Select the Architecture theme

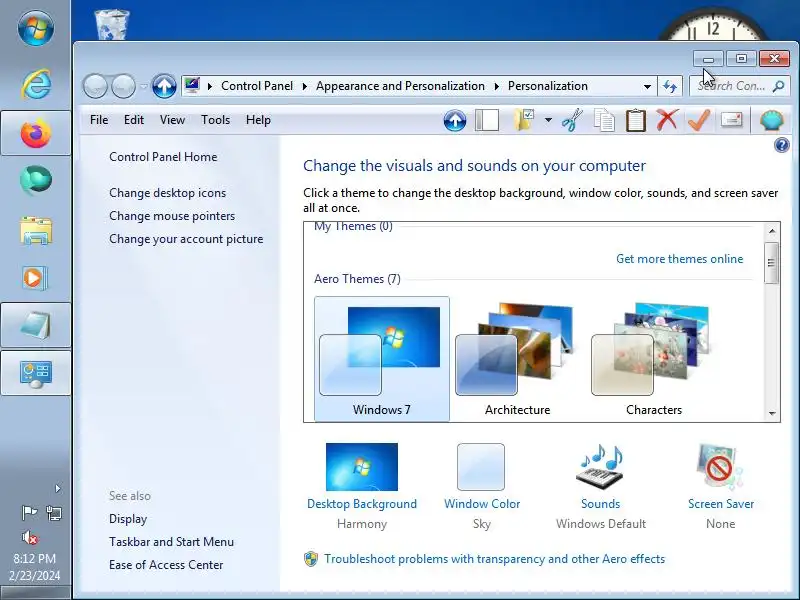[517, 359]
